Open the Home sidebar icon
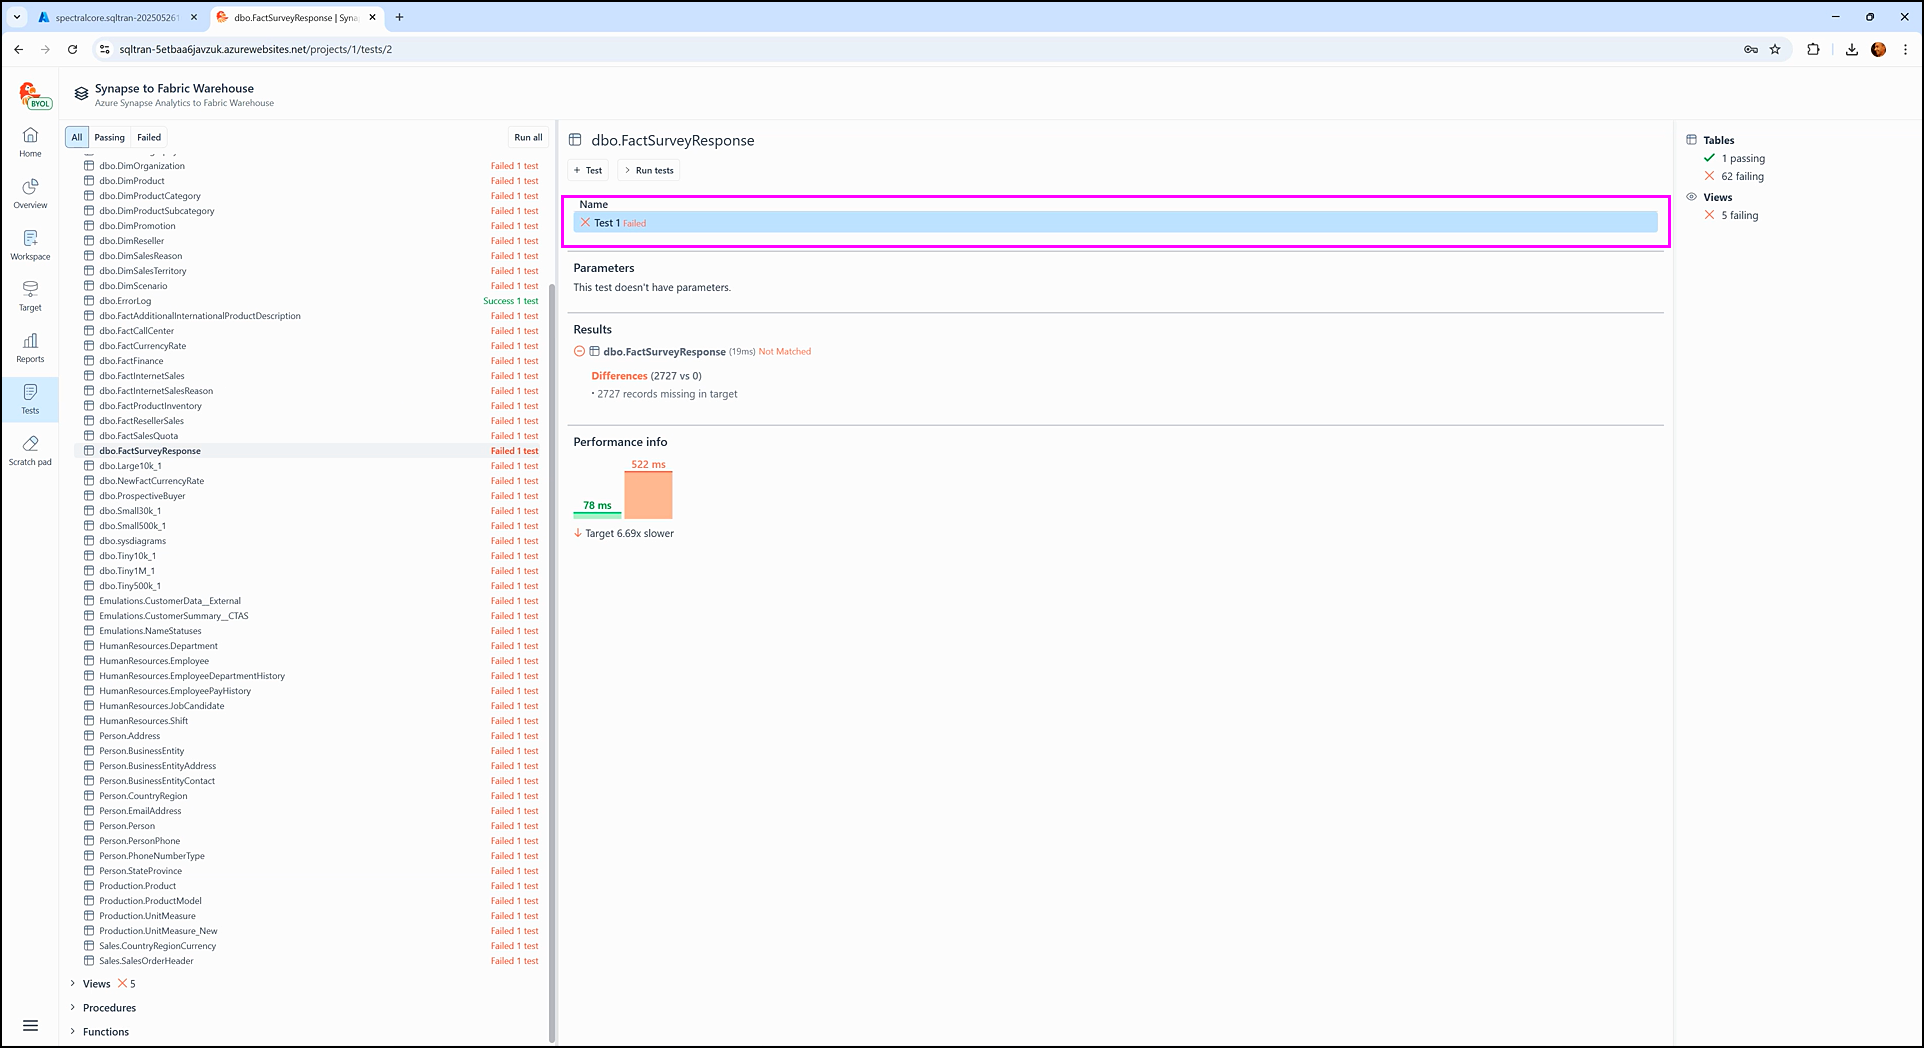1924x1048 pixels. point(30,141)
